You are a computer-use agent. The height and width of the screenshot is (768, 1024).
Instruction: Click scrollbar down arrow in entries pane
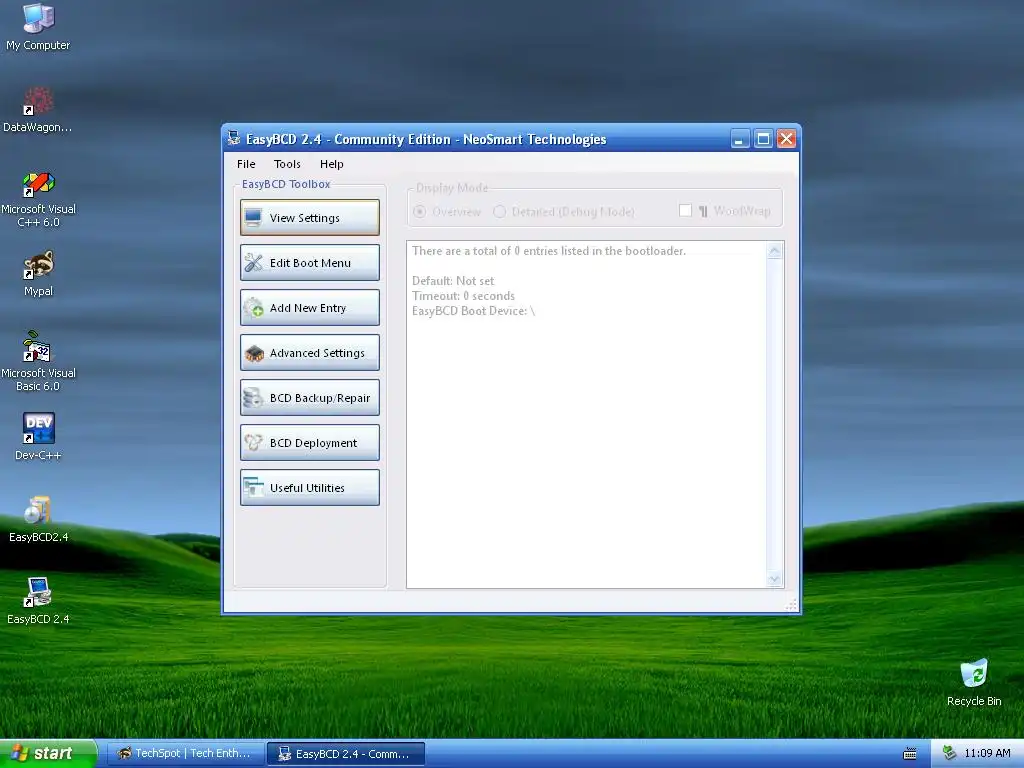775,579
